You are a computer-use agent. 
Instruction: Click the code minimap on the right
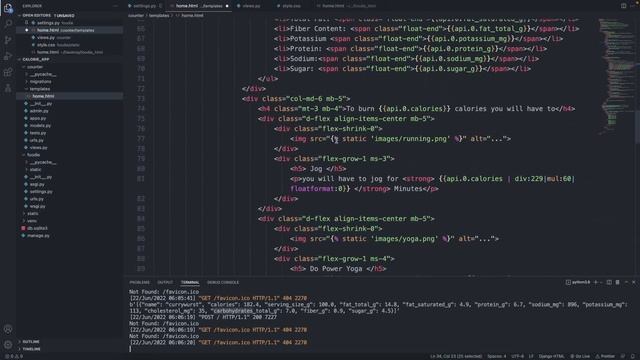point(616,76)
